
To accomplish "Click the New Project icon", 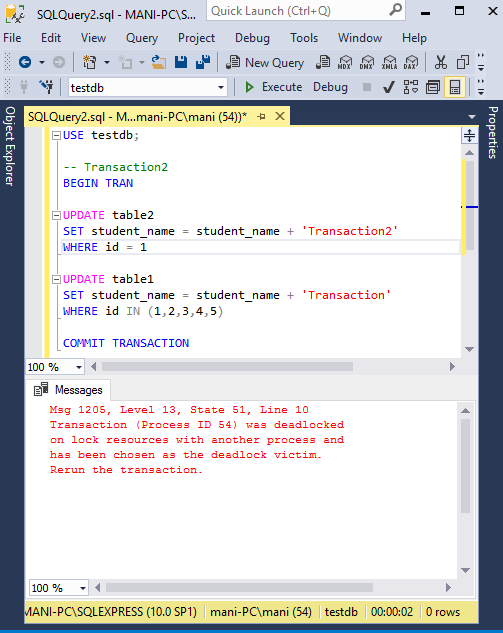I will (90, 62).
